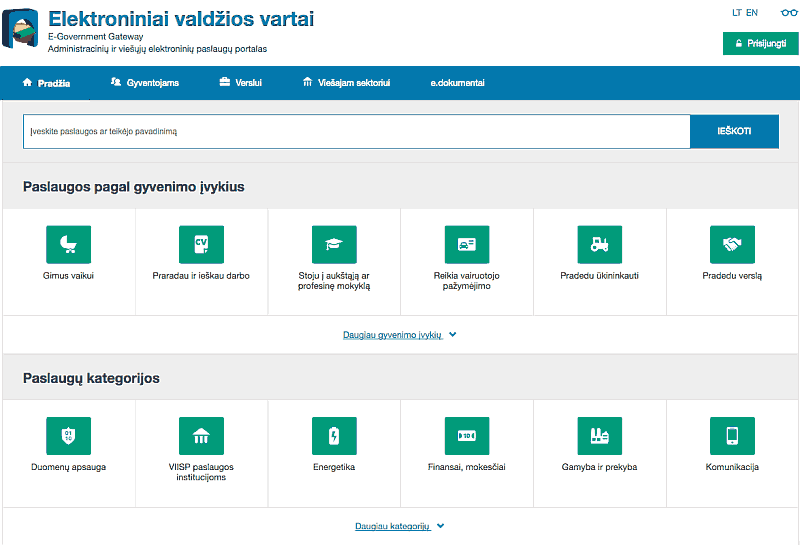Select the Energetika battery icon
The width and height of the screenshot is (800, 545).
[334, 436]
